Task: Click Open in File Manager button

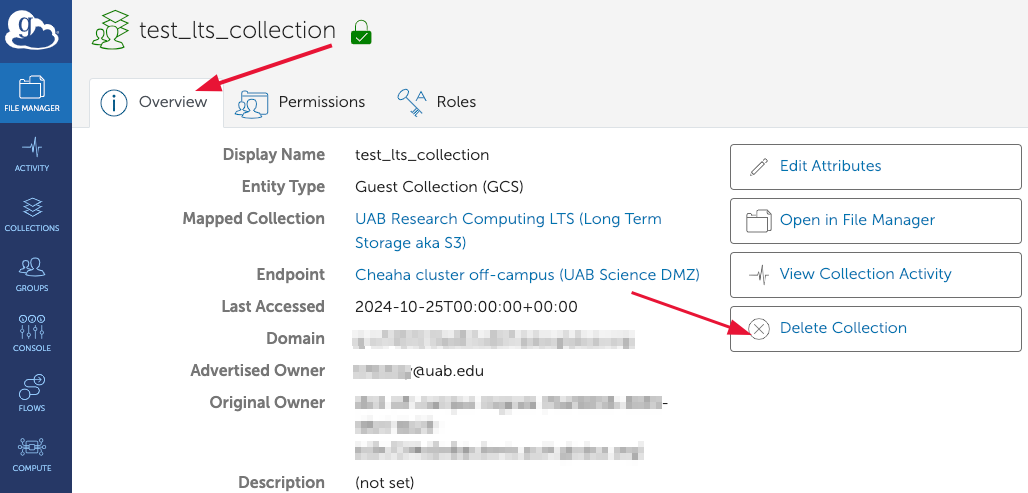Action: click(x=875, y=220)
